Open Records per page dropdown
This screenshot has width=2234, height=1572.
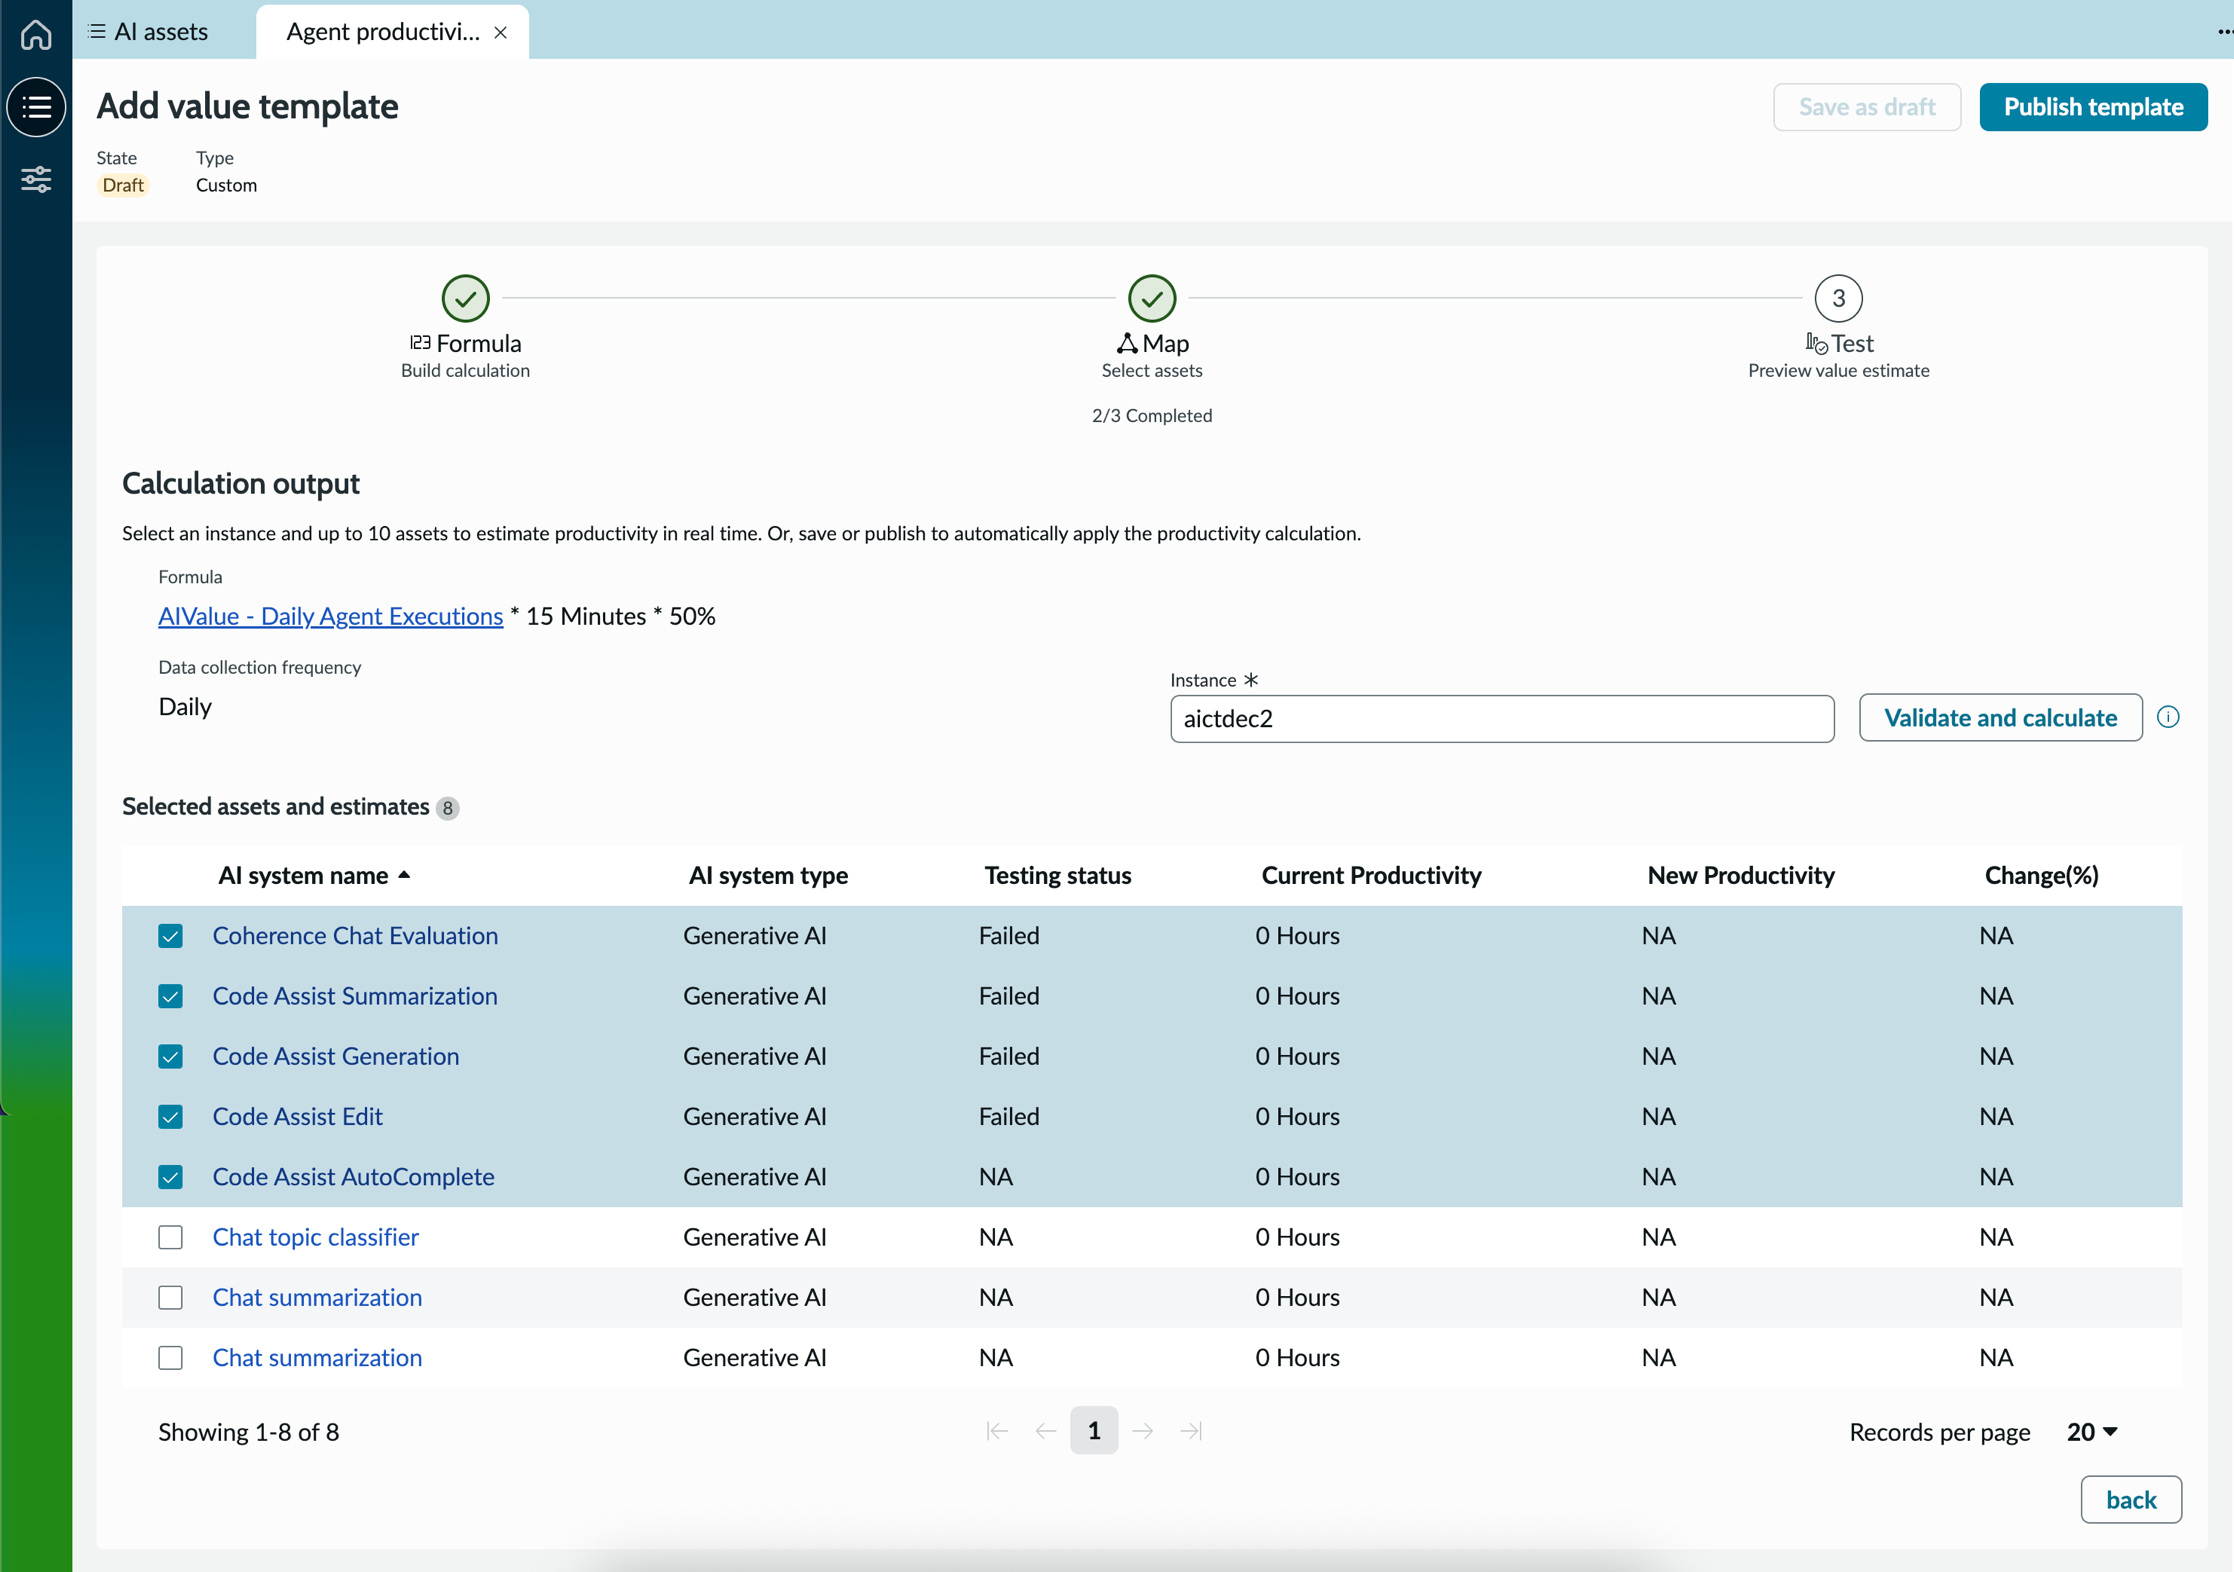2092,1432
